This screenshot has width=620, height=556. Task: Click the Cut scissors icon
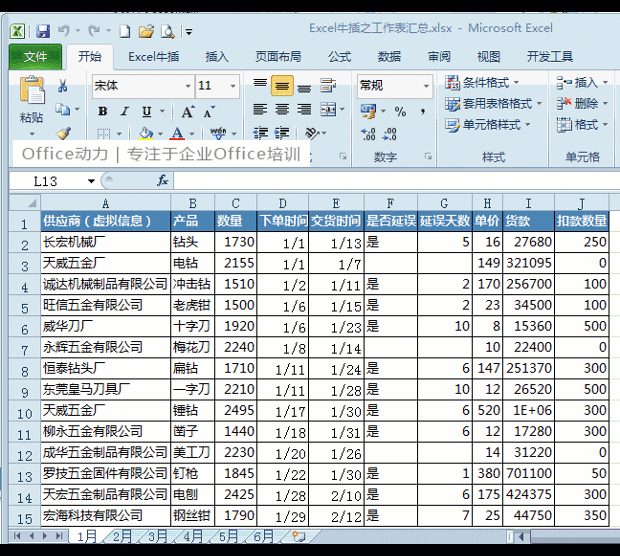pyautogui.click(x=62, y=86)
